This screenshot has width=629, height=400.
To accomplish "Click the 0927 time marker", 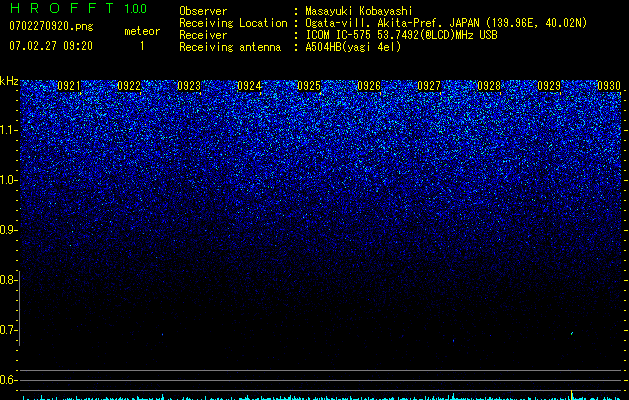I will click(x=429, y=86).
